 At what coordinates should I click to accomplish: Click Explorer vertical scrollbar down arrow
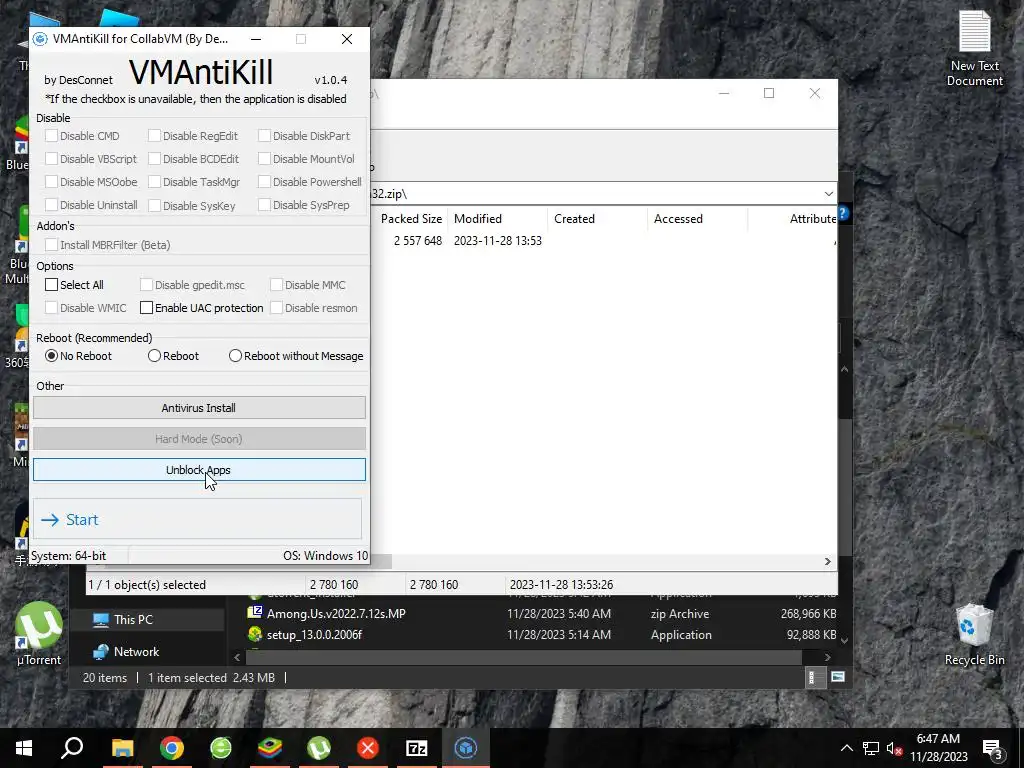tap(844, 641)
